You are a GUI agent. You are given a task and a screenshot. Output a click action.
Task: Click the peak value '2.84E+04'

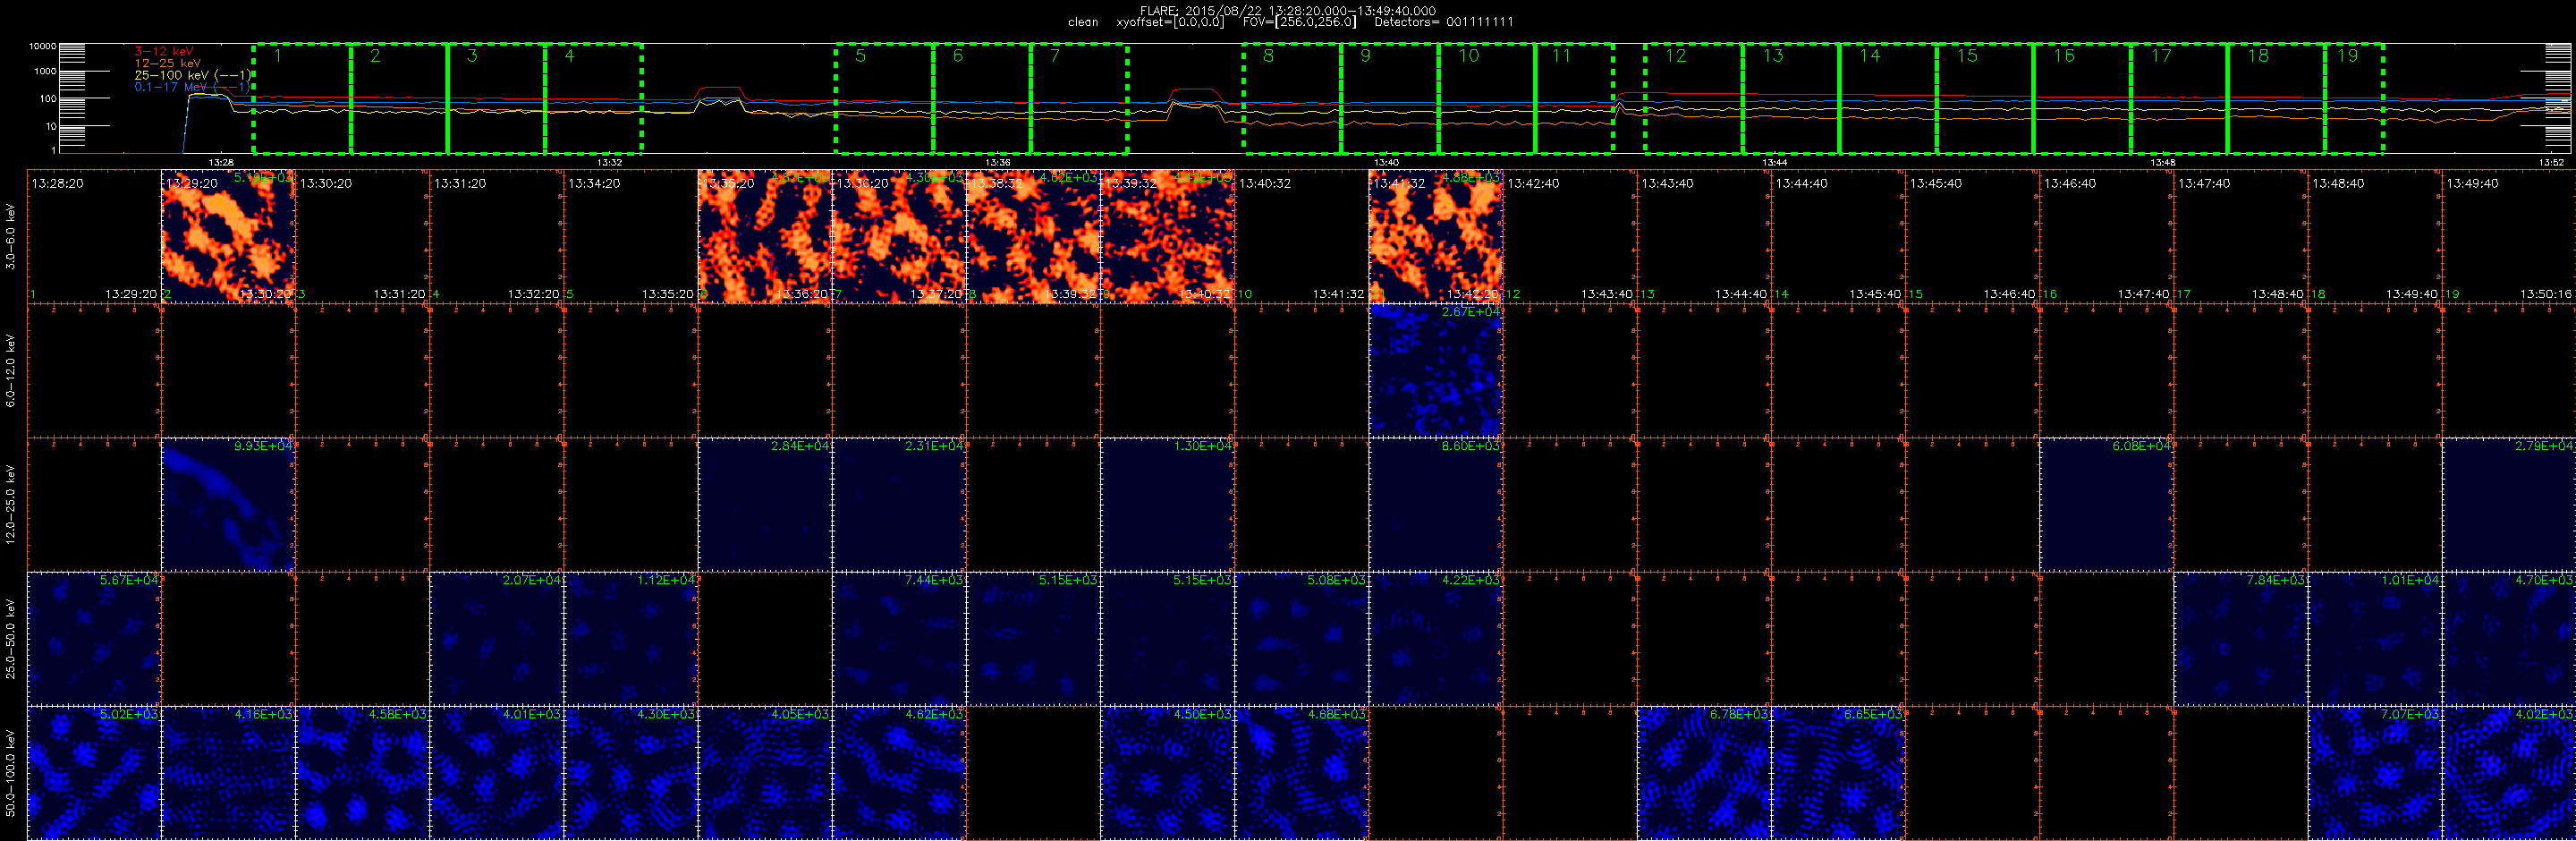point(800,446)
